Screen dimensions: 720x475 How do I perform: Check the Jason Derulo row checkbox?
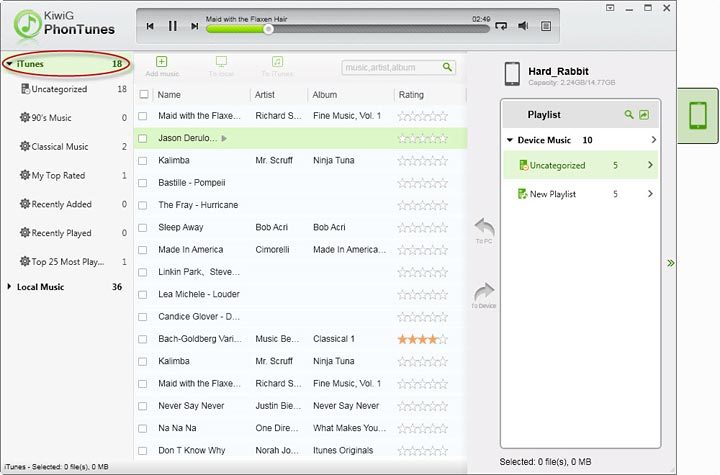tap(143, 138)
